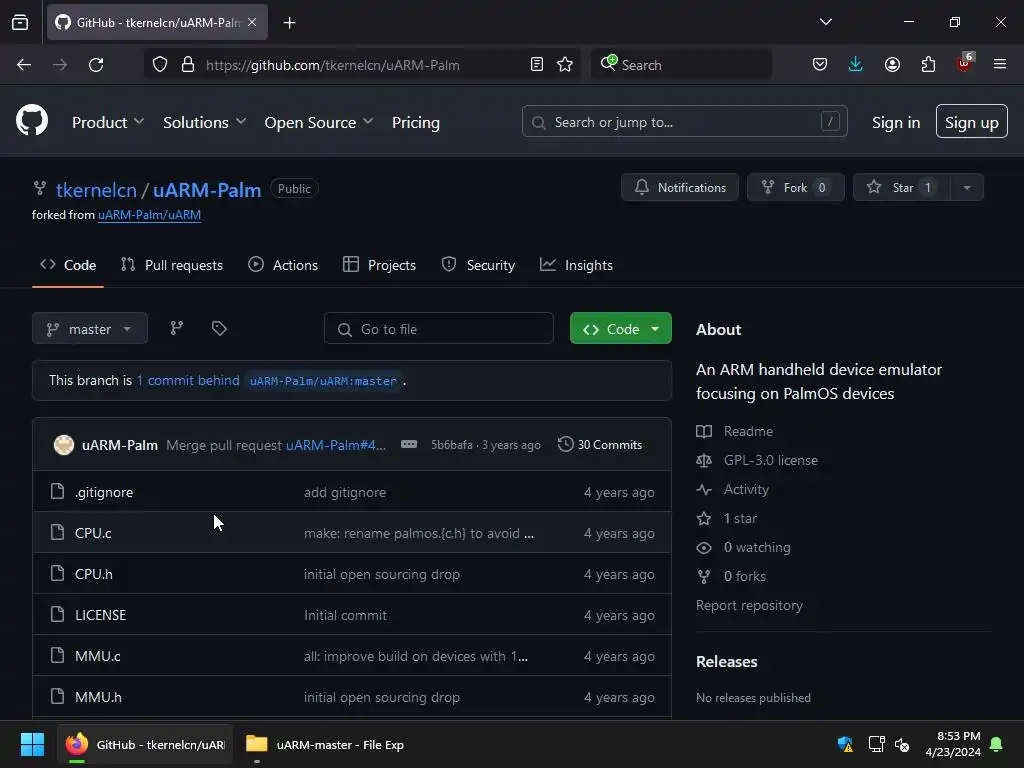1024x768 pixels.
Task: Open Firefox downloads panel
Action: tap(856, 65)
